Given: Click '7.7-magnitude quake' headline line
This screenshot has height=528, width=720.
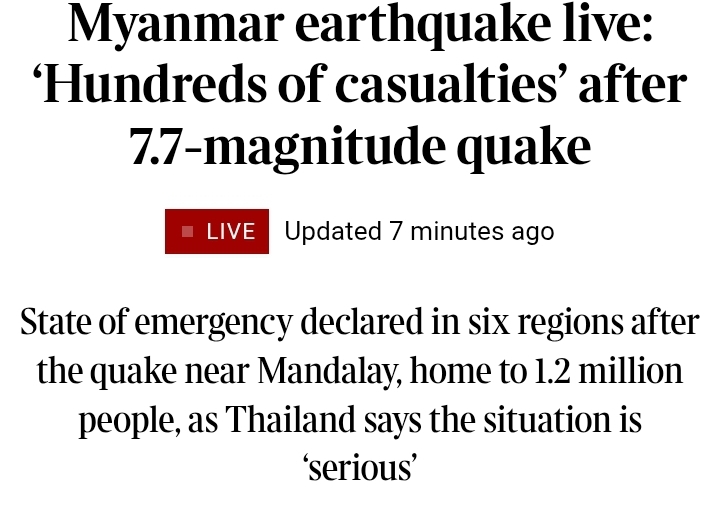Looking at the screenshot, I should coord(360,147).
